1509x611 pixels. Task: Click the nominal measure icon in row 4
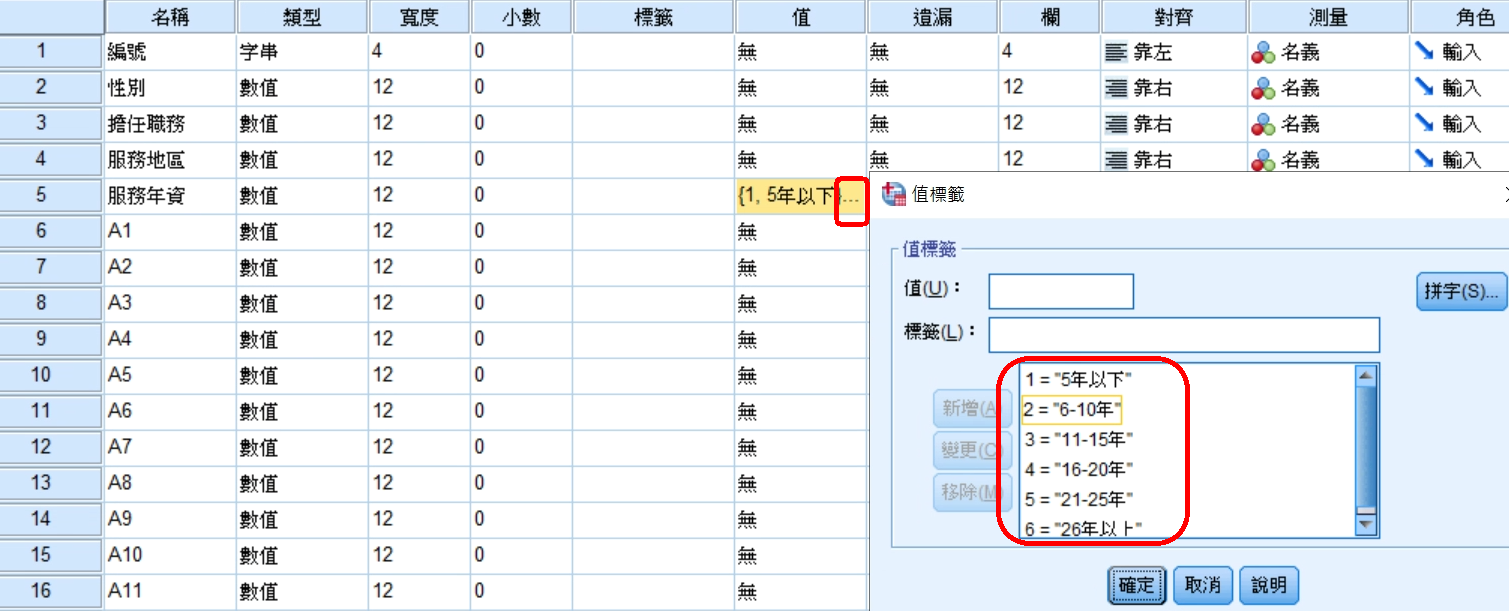[x=1263, y=160]
